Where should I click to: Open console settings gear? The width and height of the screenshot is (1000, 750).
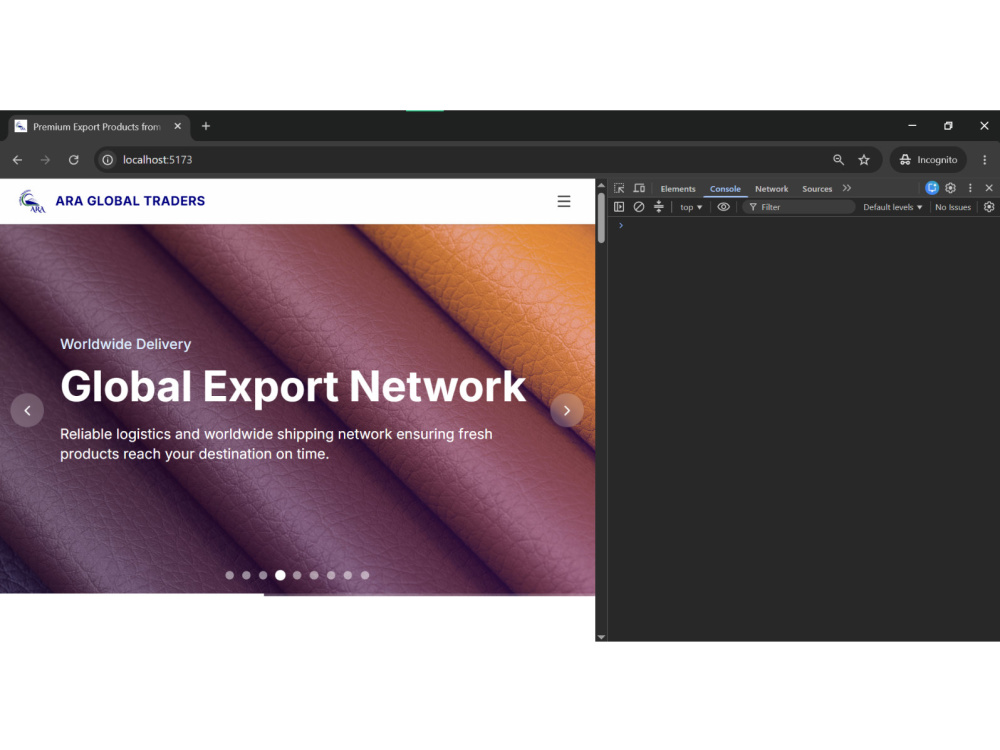(x=989, y=207)
